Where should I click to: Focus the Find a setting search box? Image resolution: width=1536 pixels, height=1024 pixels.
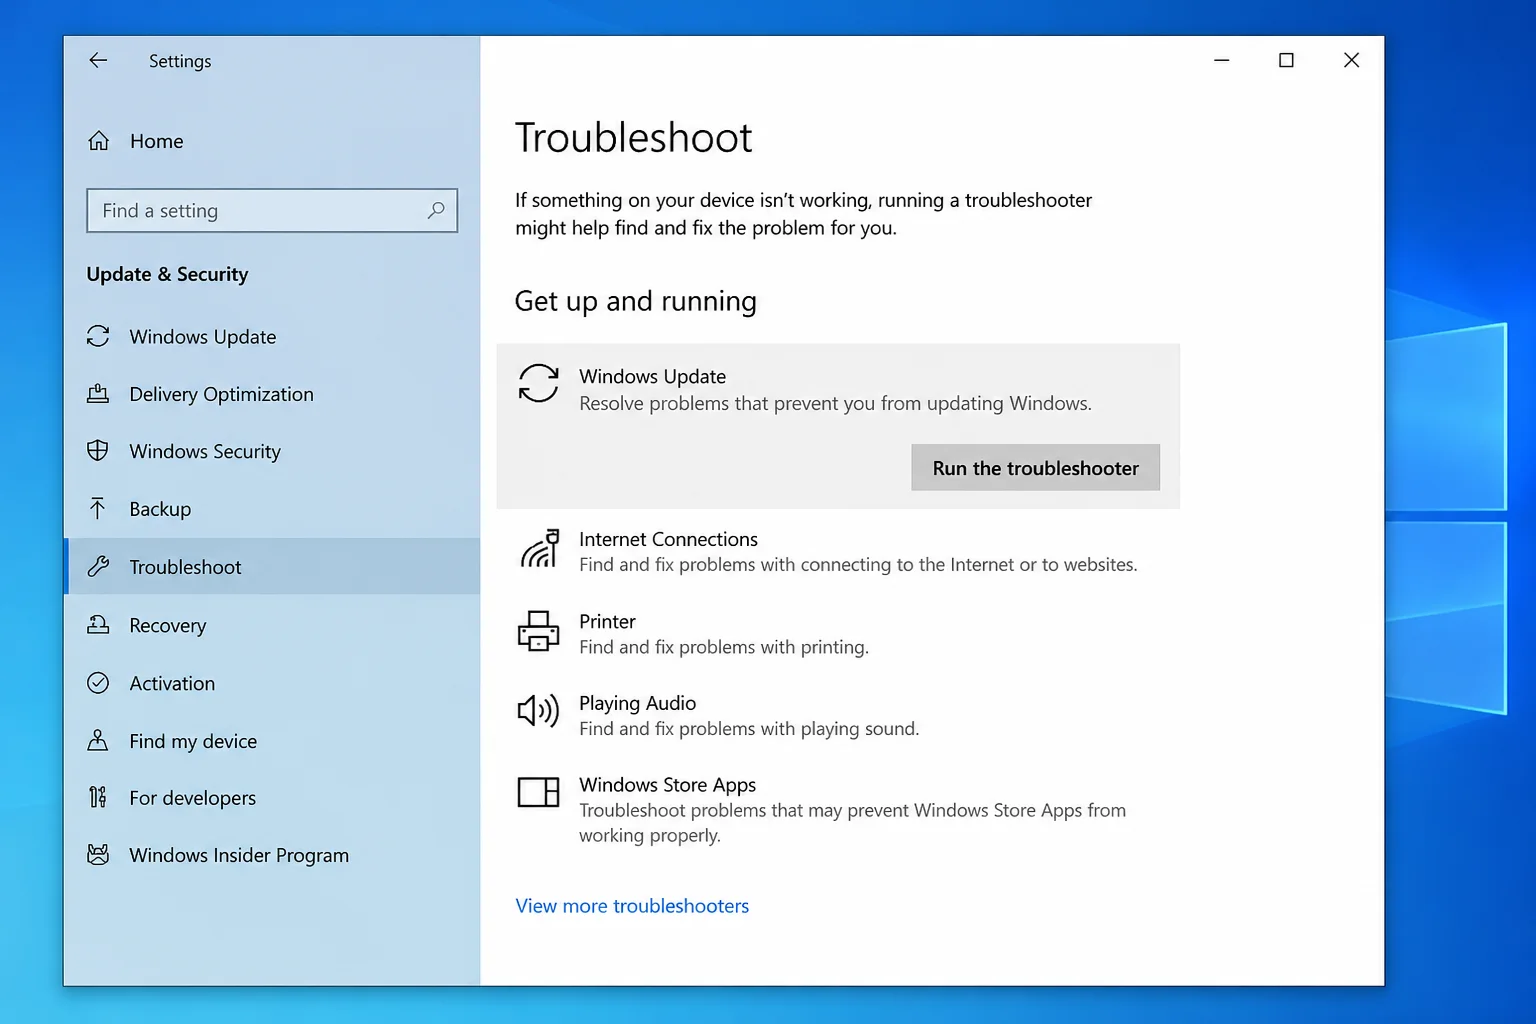point(272,210)
